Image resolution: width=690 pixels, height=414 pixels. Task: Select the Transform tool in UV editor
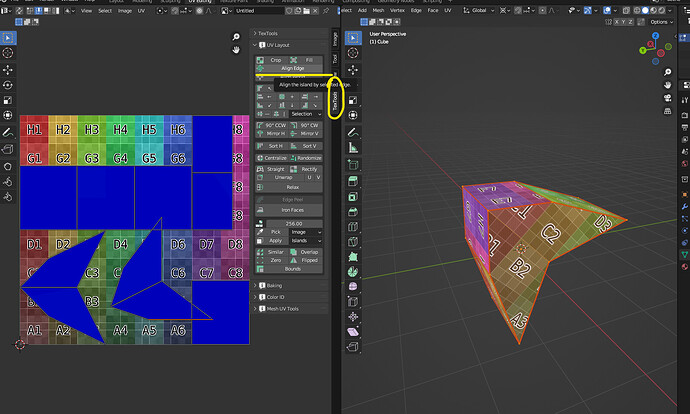point(8,115)
